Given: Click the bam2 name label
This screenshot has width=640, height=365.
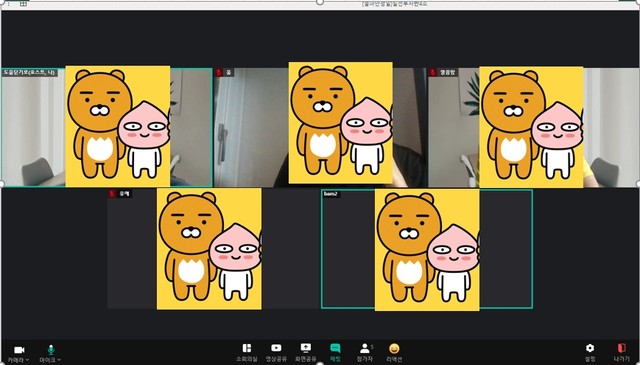Looking at the screenshot, I should [x=331, y=194].
